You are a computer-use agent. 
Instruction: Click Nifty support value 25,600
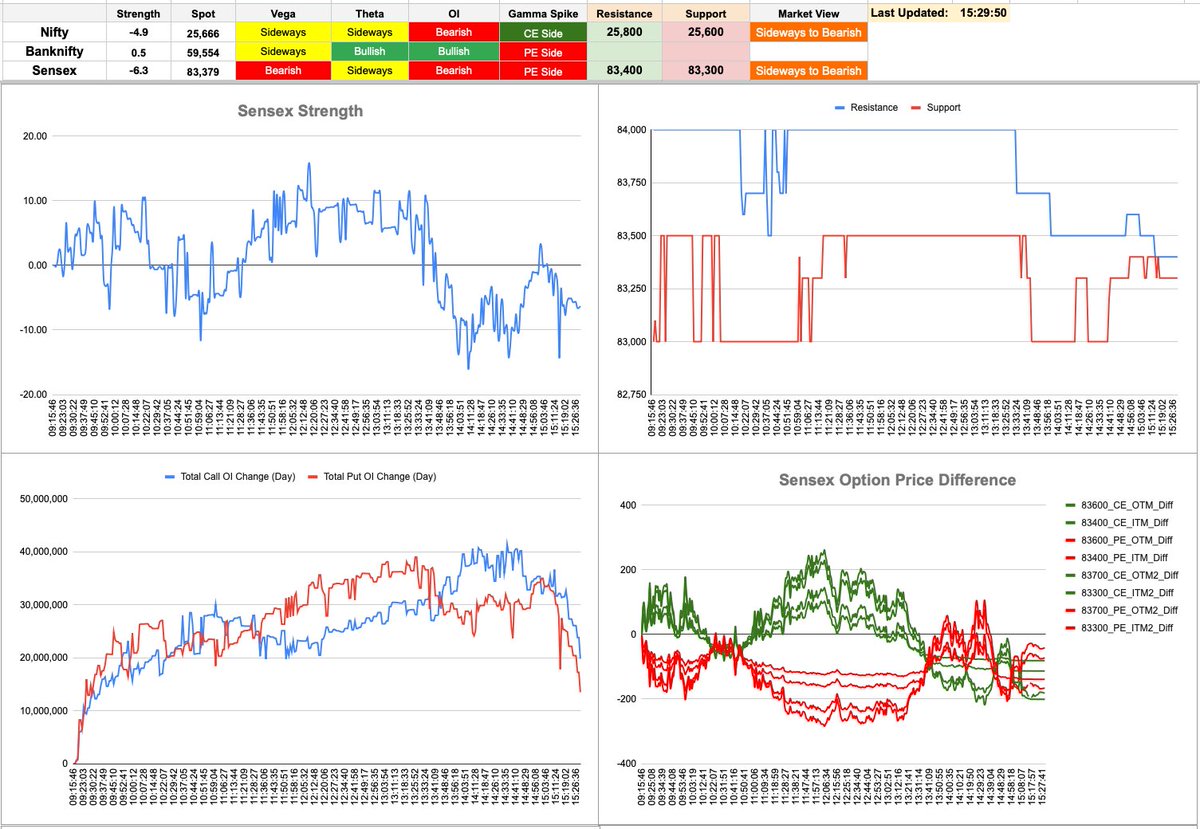tap(706, 32)
